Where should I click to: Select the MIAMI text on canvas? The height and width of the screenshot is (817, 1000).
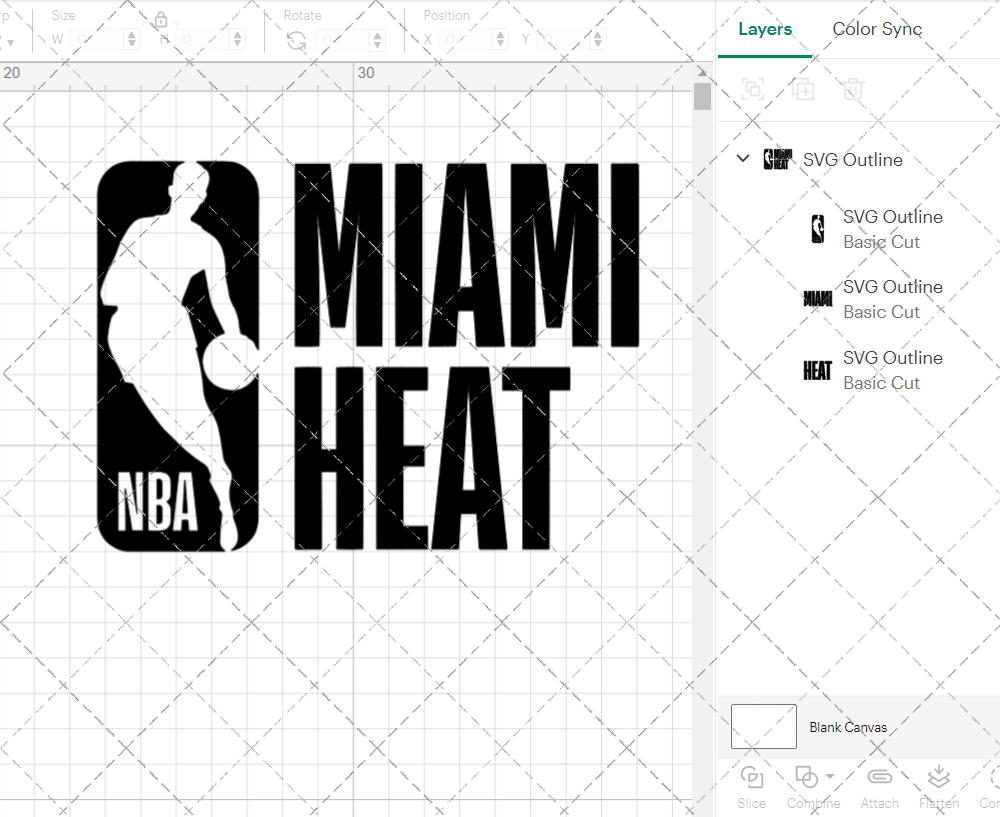click(x=466, y=255)
